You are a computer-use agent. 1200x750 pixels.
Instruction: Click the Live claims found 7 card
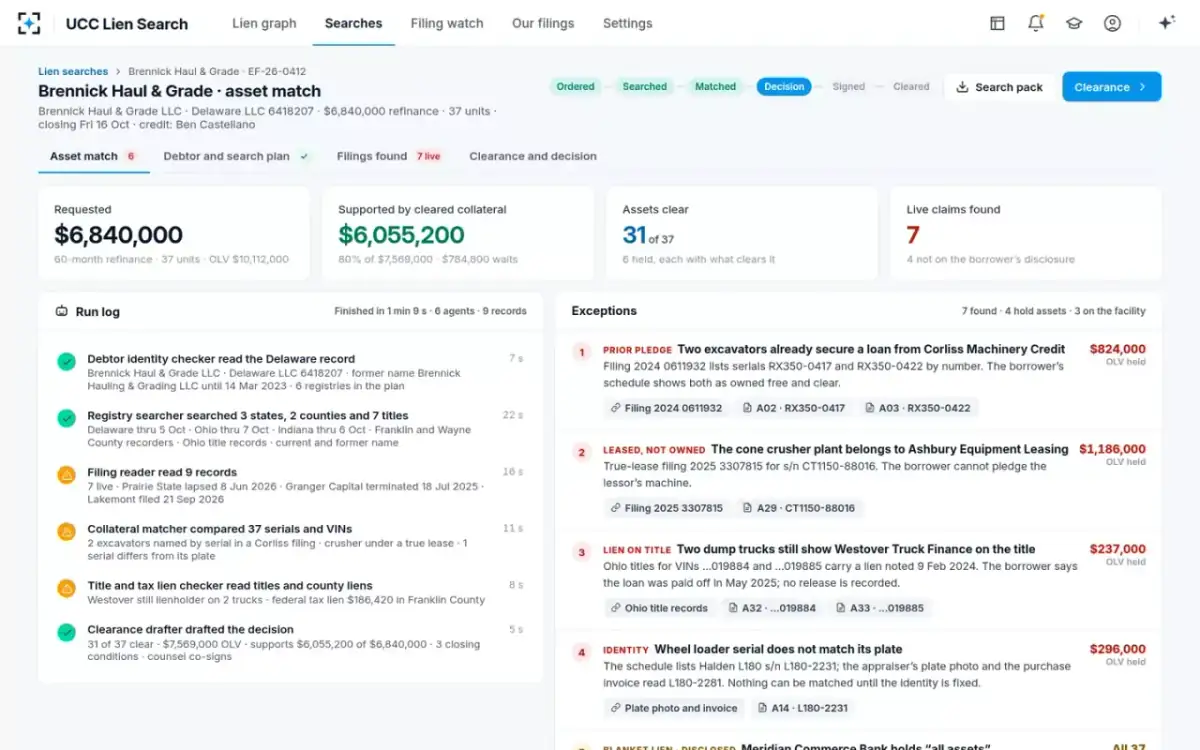tap(1026, 233)
